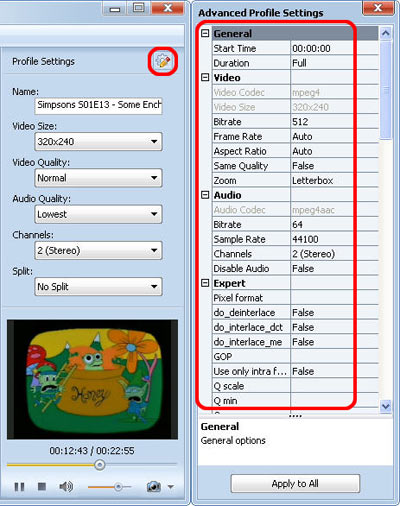Open the snapshot options arrow
The image size is (400, 506).
pos(171,487)
